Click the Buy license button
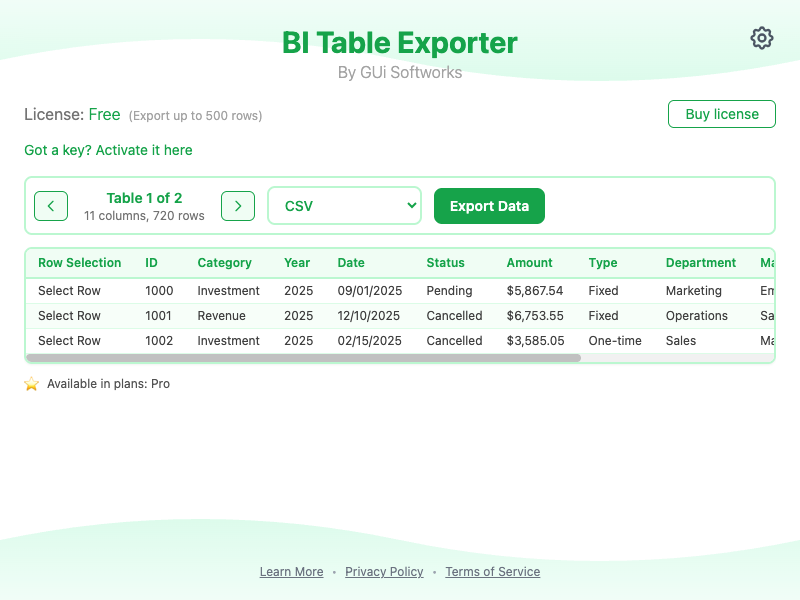This screenshot has width=800, height=600. pos(721,114)
